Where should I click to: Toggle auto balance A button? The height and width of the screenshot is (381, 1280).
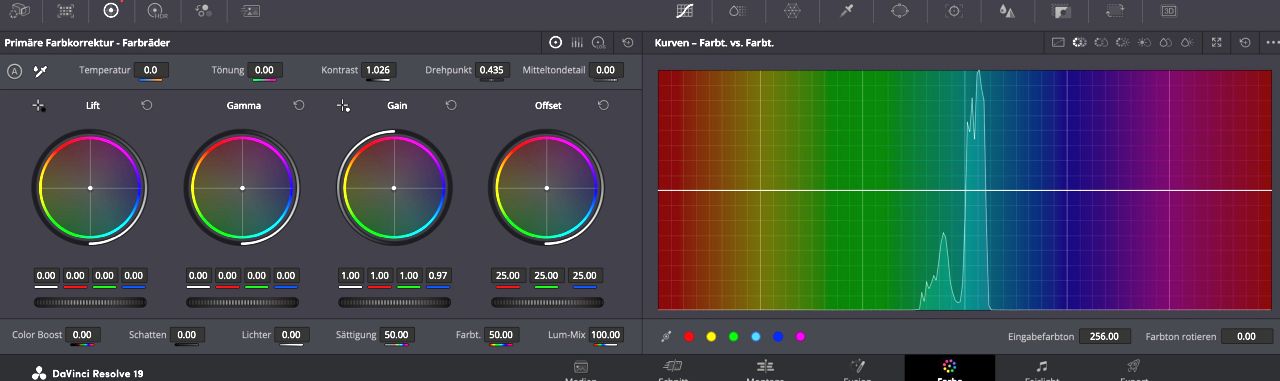[x=14, y=71]
